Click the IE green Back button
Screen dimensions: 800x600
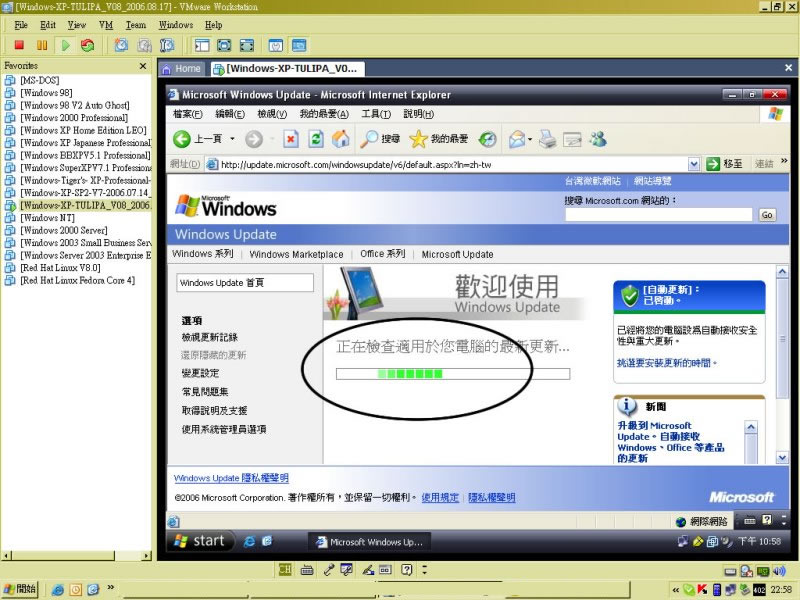(x=182, y=139)
